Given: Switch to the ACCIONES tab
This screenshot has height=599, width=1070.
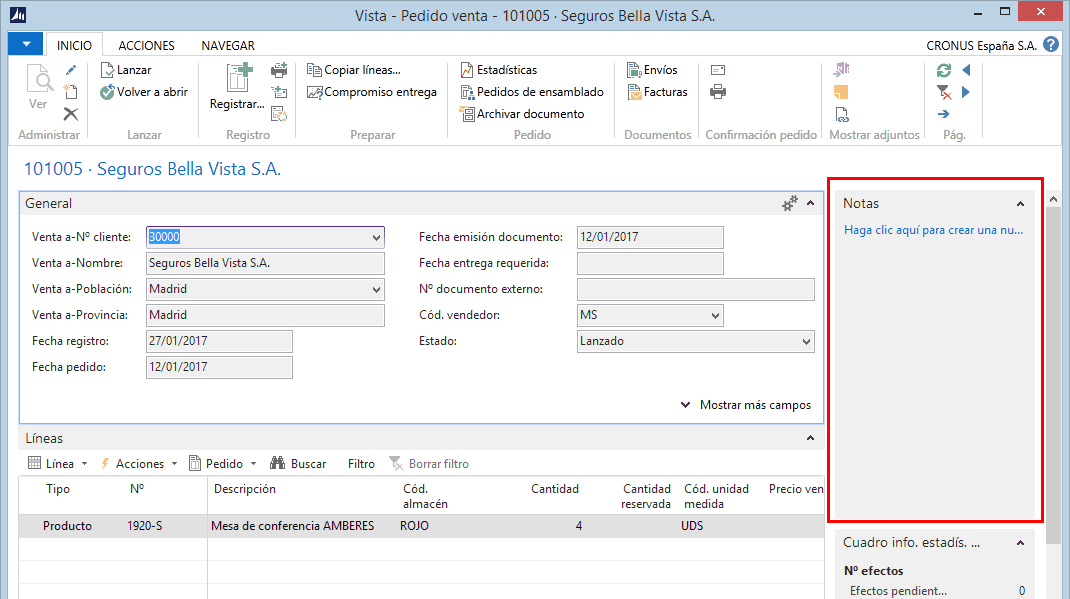Looking at the screenshot, I should point(146,45).
